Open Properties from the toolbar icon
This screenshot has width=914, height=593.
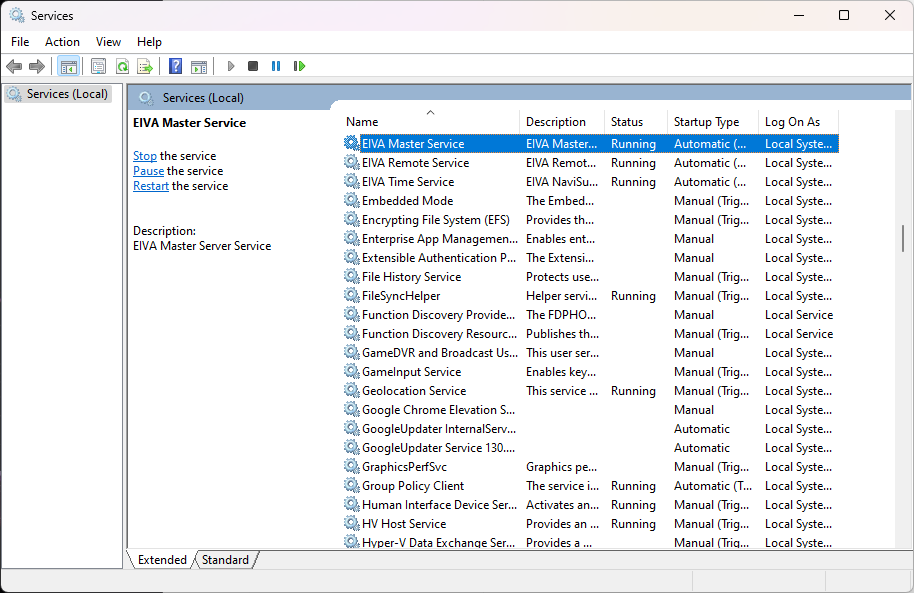pos(99,66)
